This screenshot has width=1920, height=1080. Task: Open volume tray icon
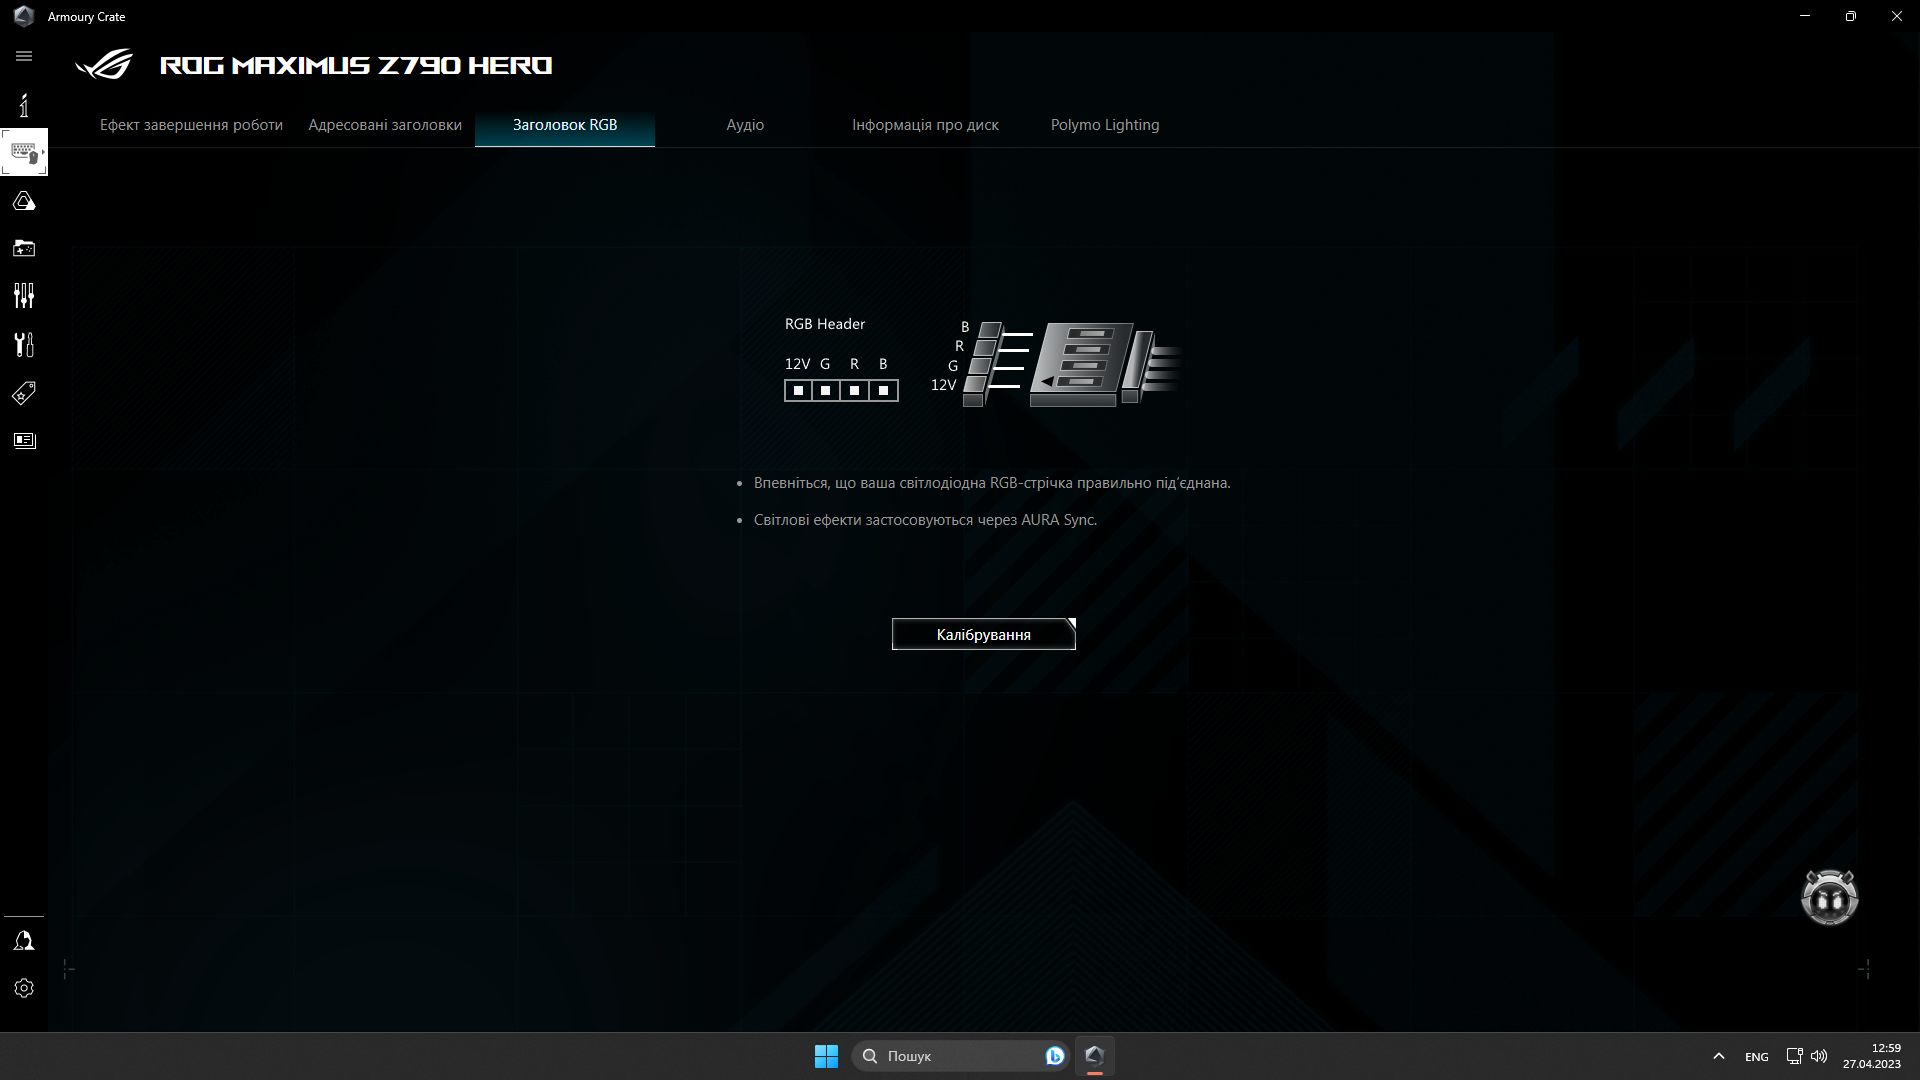[x=1819, y=1056]
